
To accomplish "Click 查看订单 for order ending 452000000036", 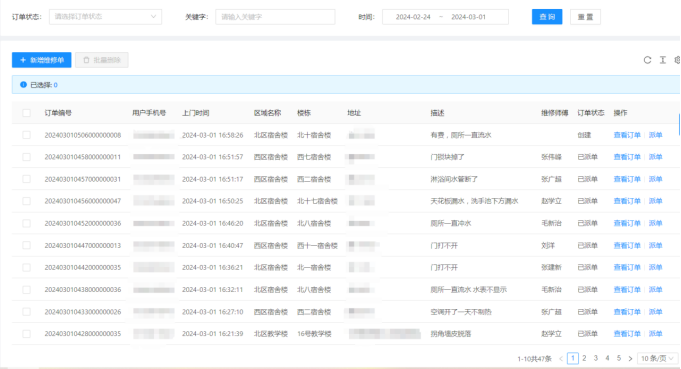I will coord(627,223).
